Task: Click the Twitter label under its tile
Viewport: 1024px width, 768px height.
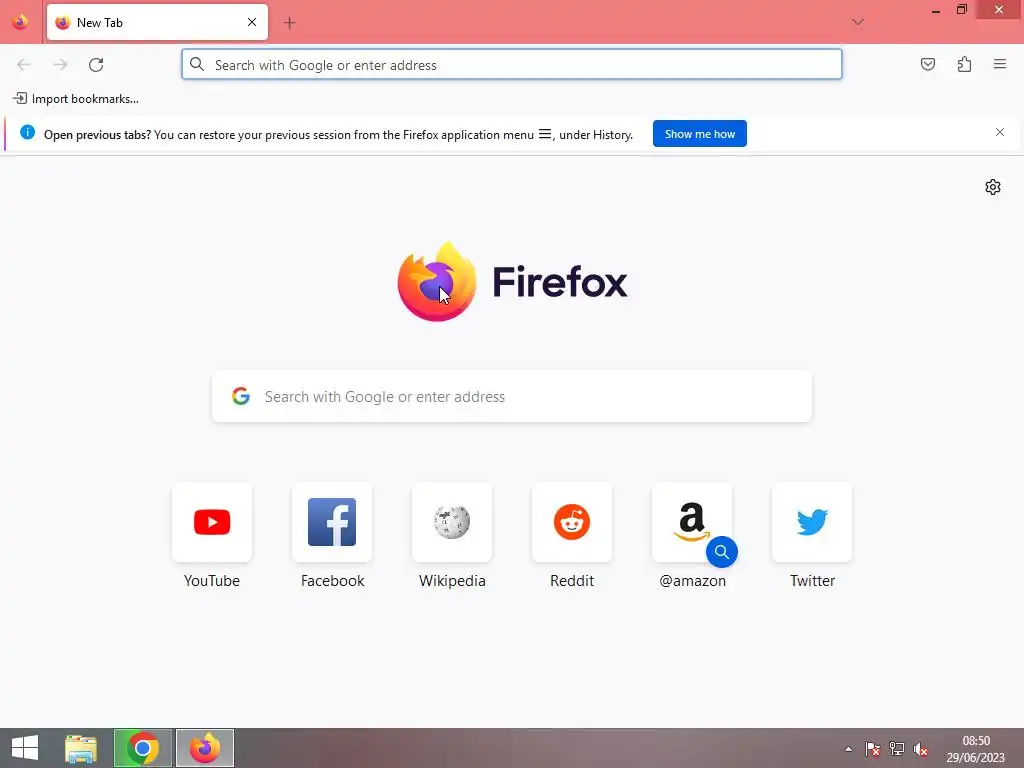Action: pos(812,581)
